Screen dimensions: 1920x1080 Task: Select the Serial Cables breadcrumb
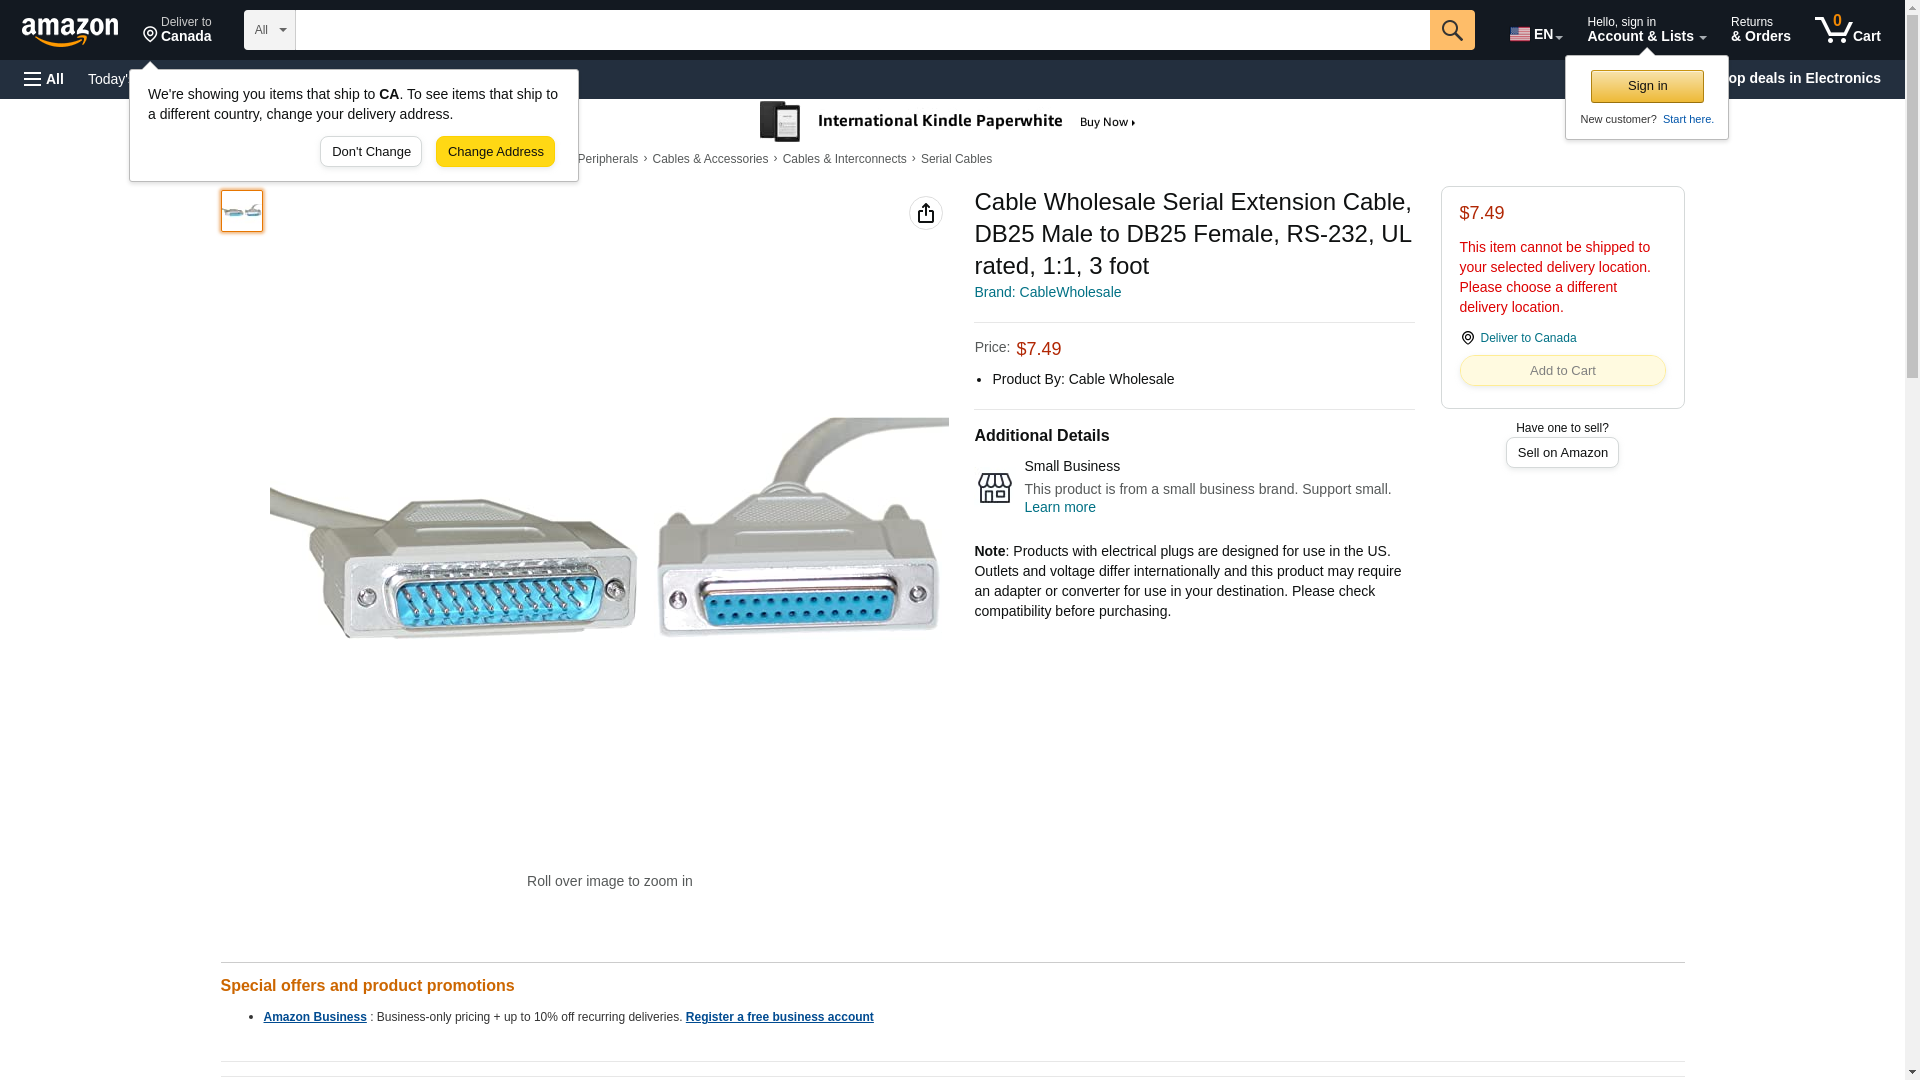click(x=956, y=159)
